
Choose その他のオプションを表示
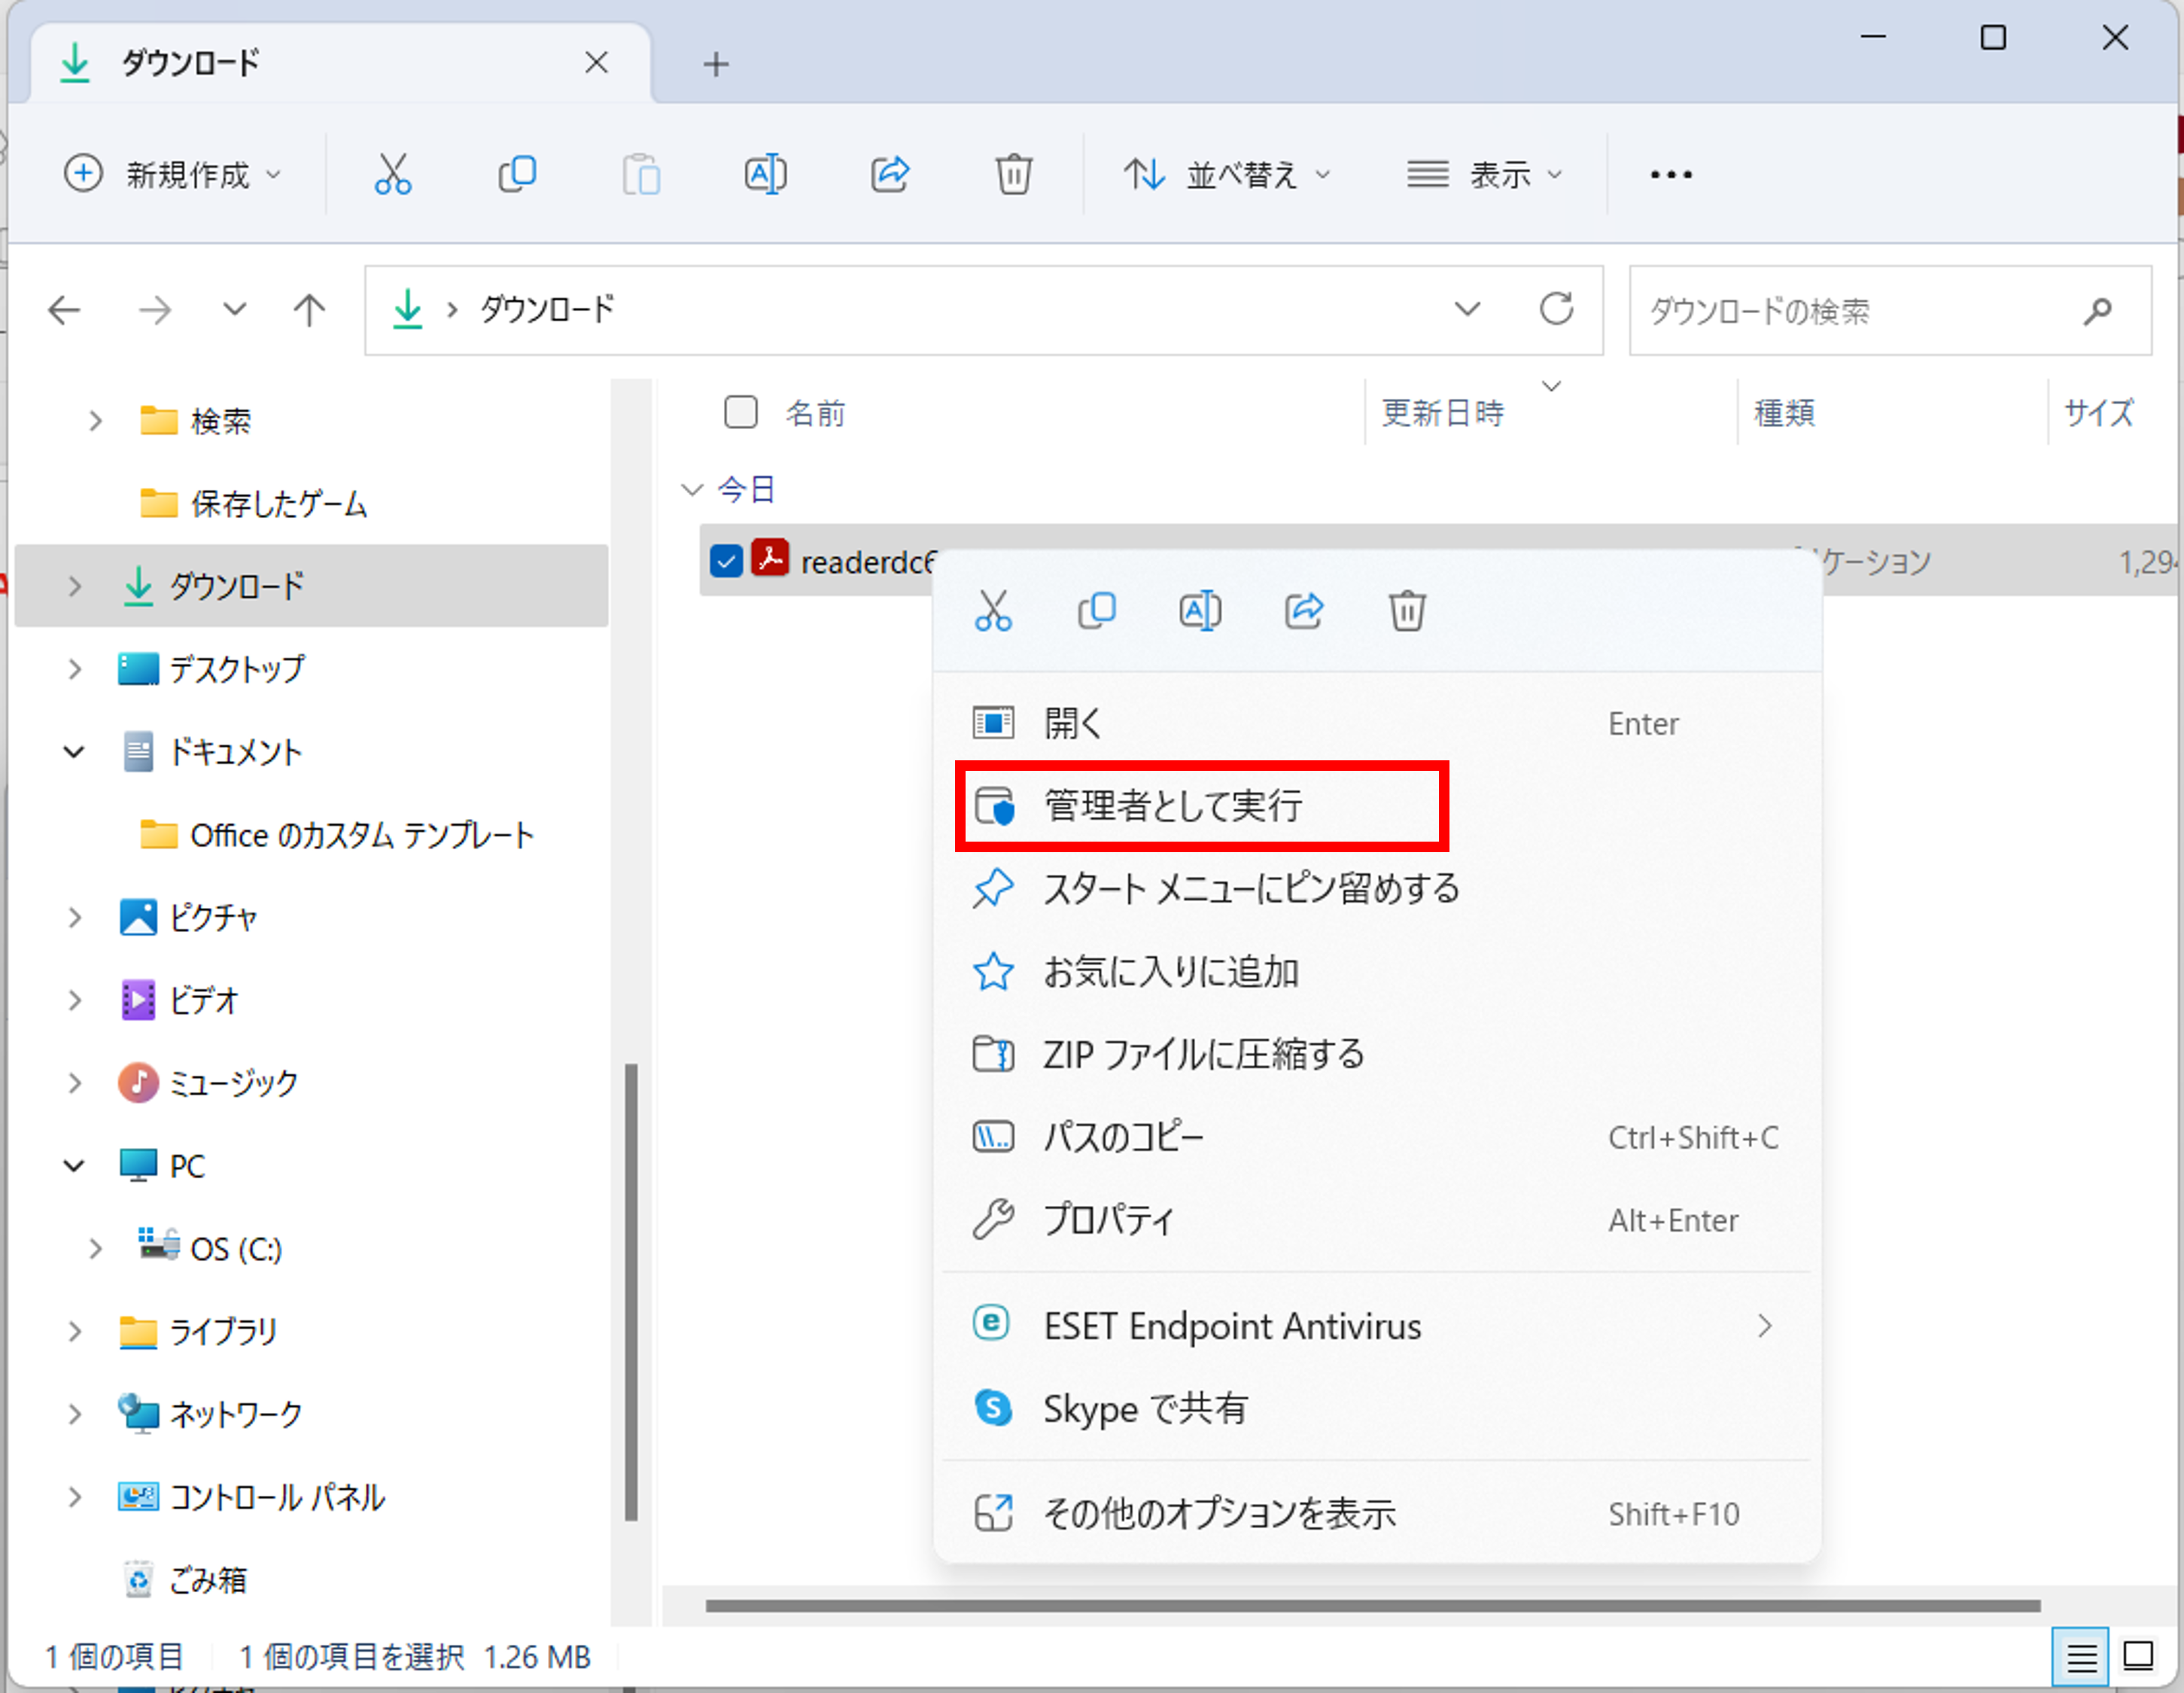1377,1514
